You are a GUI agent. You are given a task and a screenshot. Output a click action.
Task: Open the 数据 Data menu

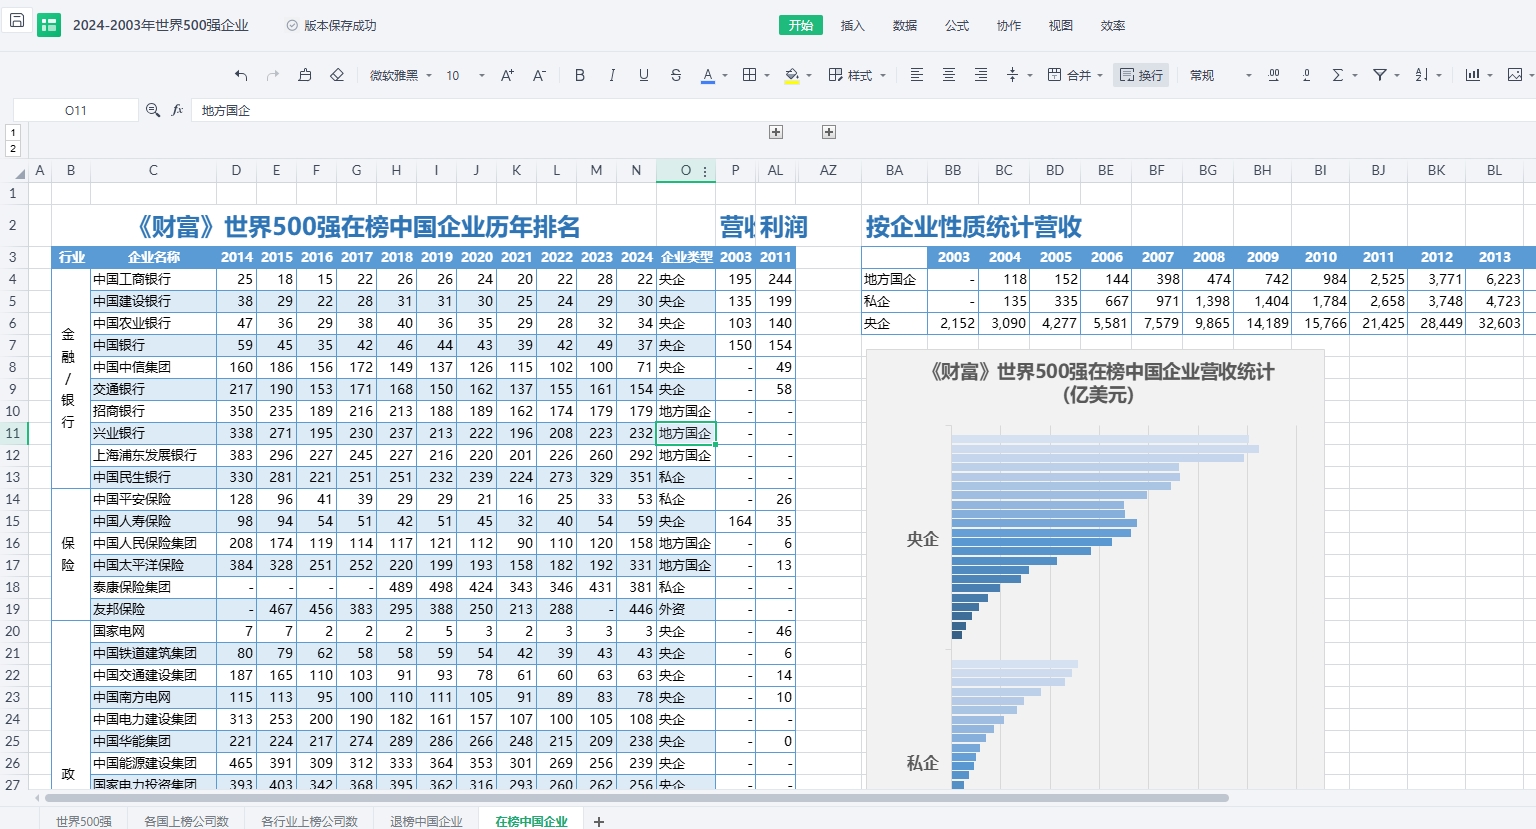coord(905,25)
